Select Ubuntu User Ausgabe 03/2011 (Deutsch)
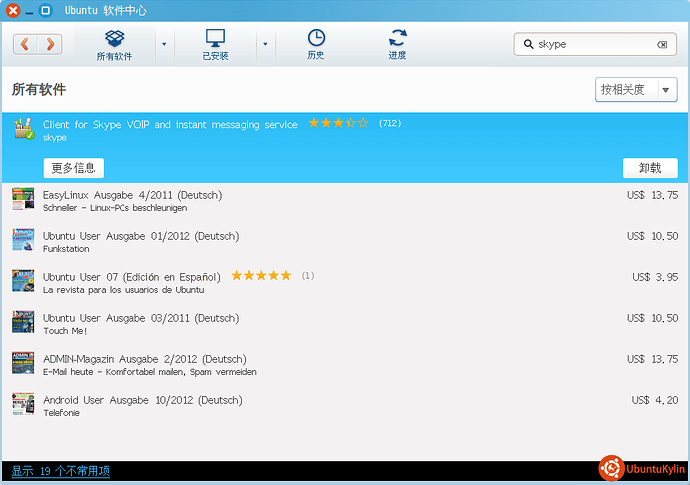The width and height of the screenshot is (690, 485). pyautogui.click(x=141, y=318)
